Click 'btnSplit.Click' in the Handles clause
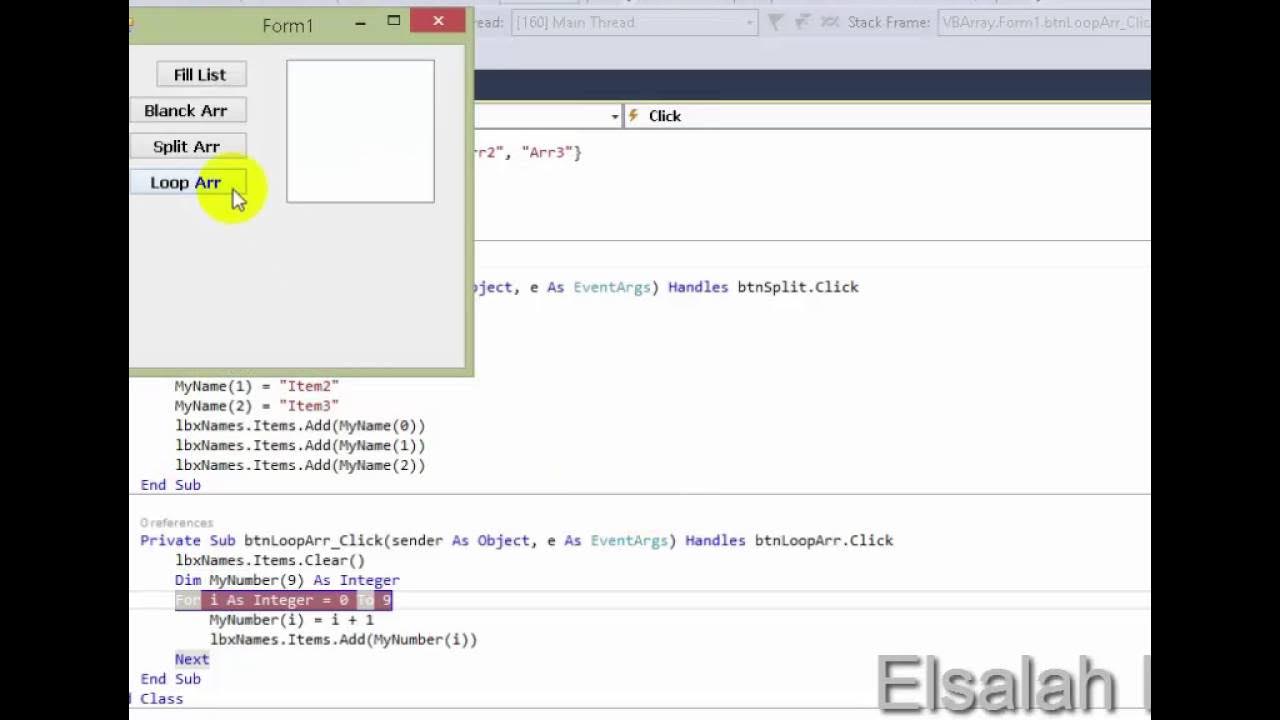 point(798,287)
